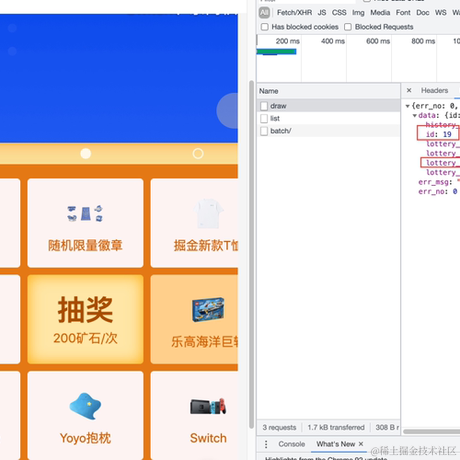This screenshot has width=460, height=460.
Task: Select the All network filter
Action: (x=264, y=13)
